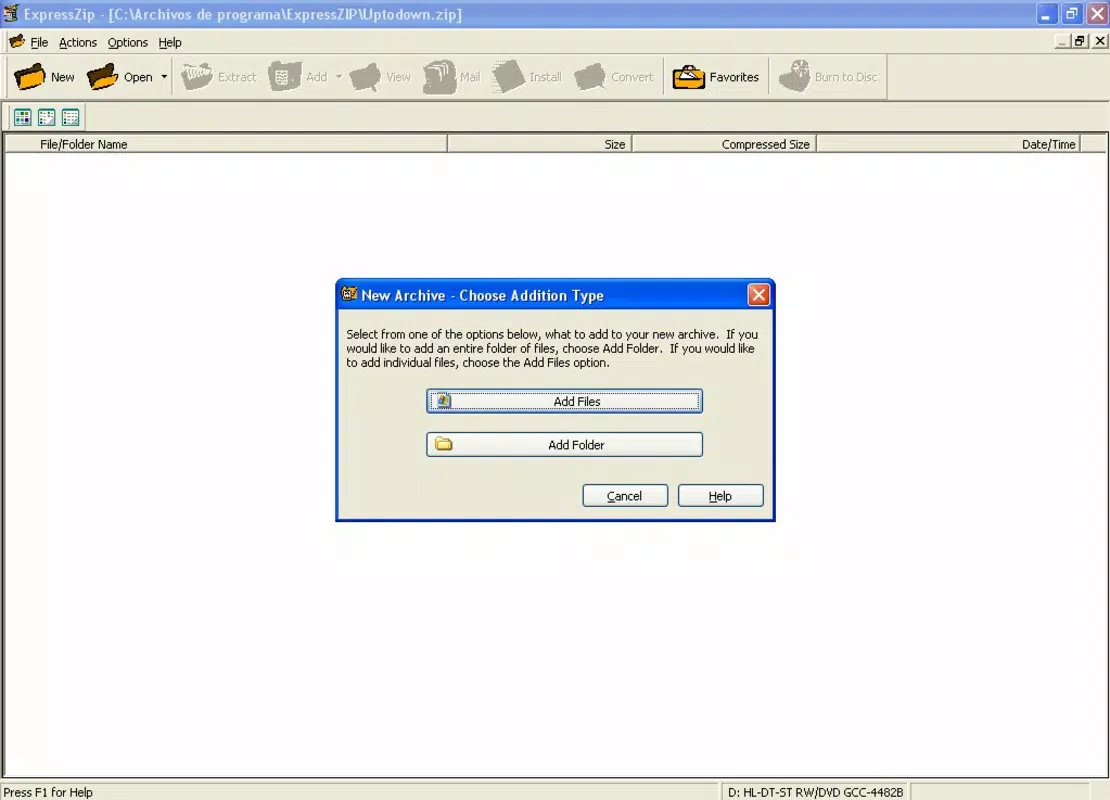Sort by Compressed Size column header
Screen dimensions: 1110x800
[x=724, y=144]
